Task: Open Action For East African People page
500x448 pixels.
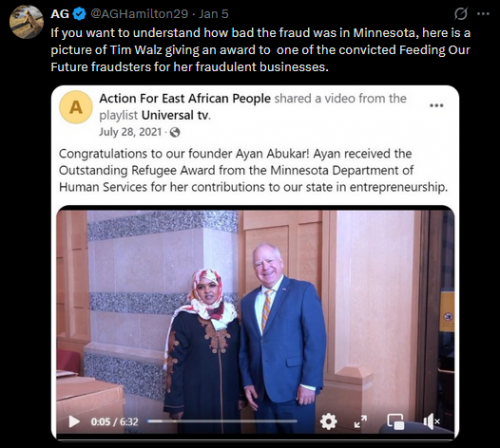Action: click(x=185, y=99)
